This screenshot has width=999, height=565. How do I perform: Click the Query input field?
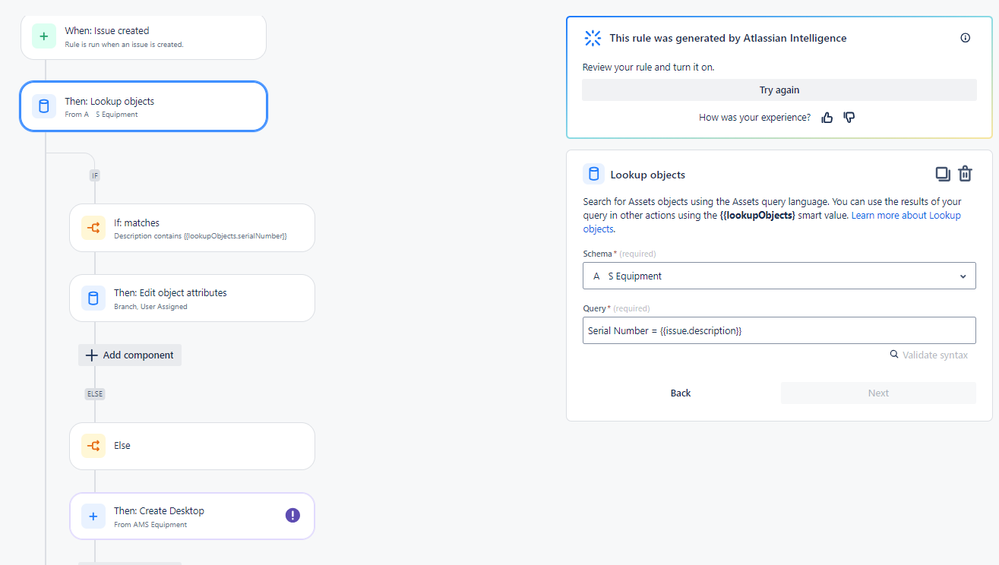pyautogui.click(x=779, y=331)
